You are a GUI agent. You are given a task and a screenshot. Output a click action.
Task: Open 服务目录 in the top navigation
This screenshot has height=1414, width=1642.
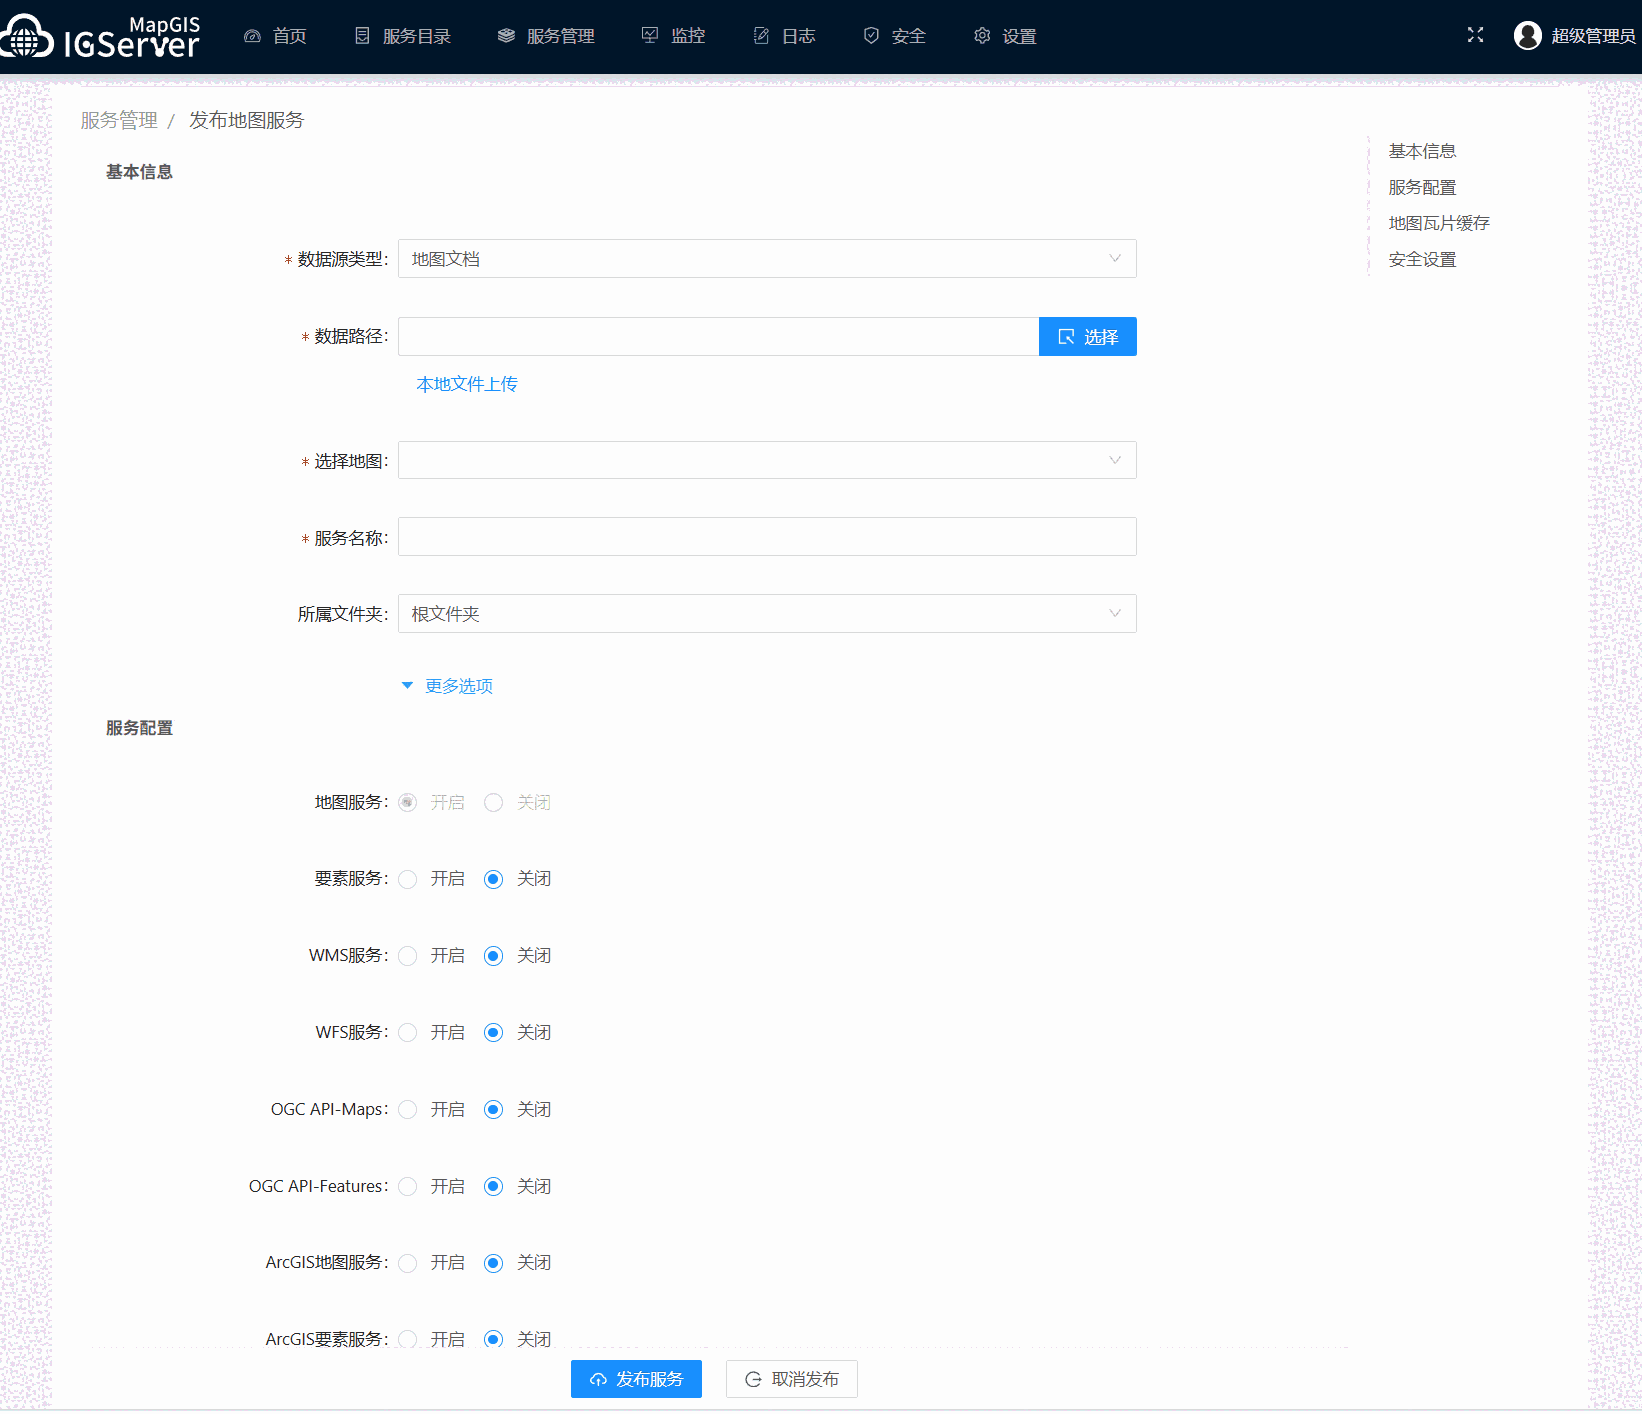417,36
